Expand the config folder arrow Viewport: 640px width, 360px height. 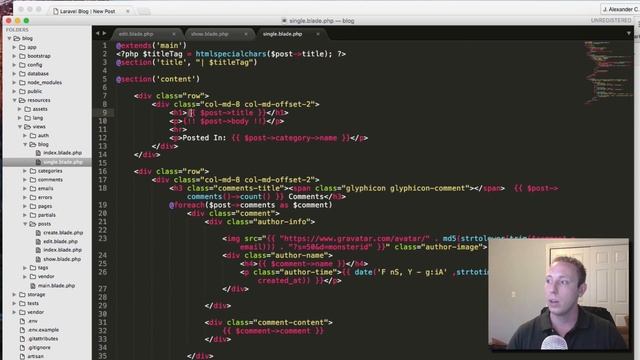14,65
